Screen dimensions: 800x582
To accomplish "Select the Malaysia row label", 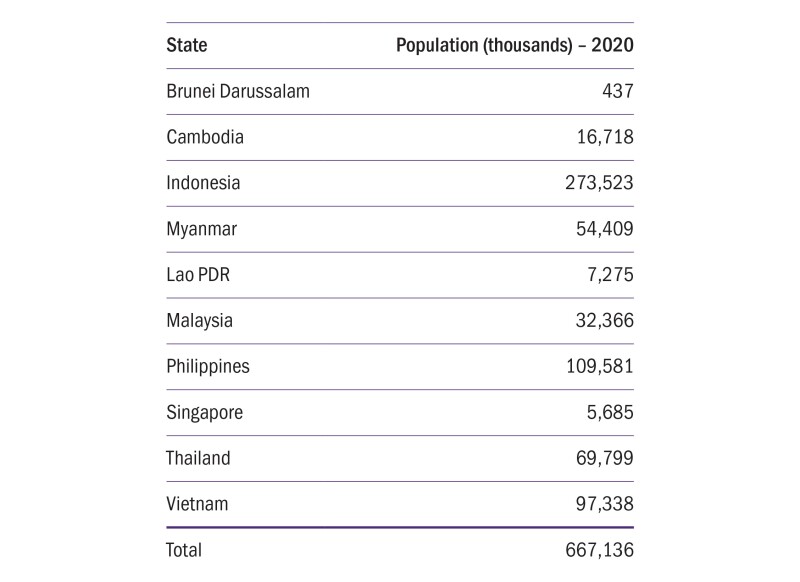I will click(200, 321).
